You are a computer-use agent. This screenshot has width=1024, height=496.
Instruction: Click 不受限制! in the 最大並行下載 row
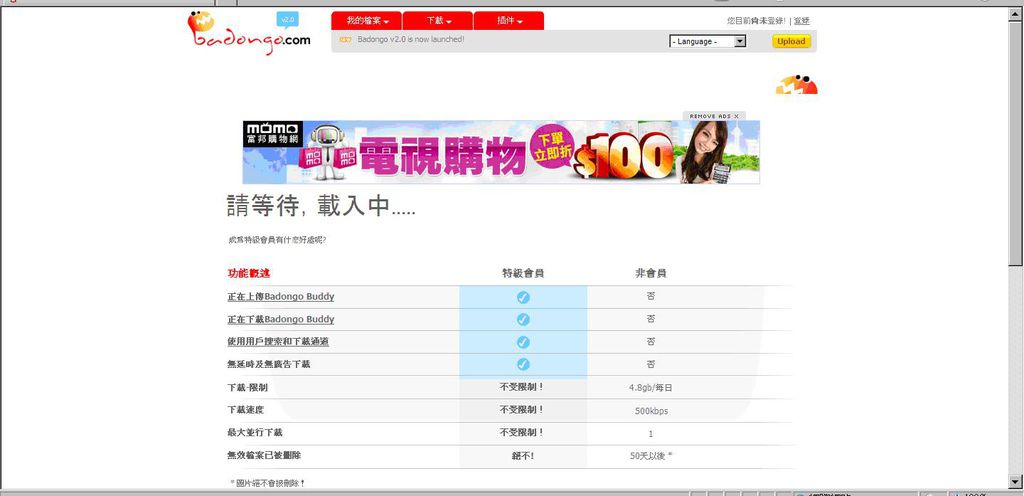click(522, 432)
